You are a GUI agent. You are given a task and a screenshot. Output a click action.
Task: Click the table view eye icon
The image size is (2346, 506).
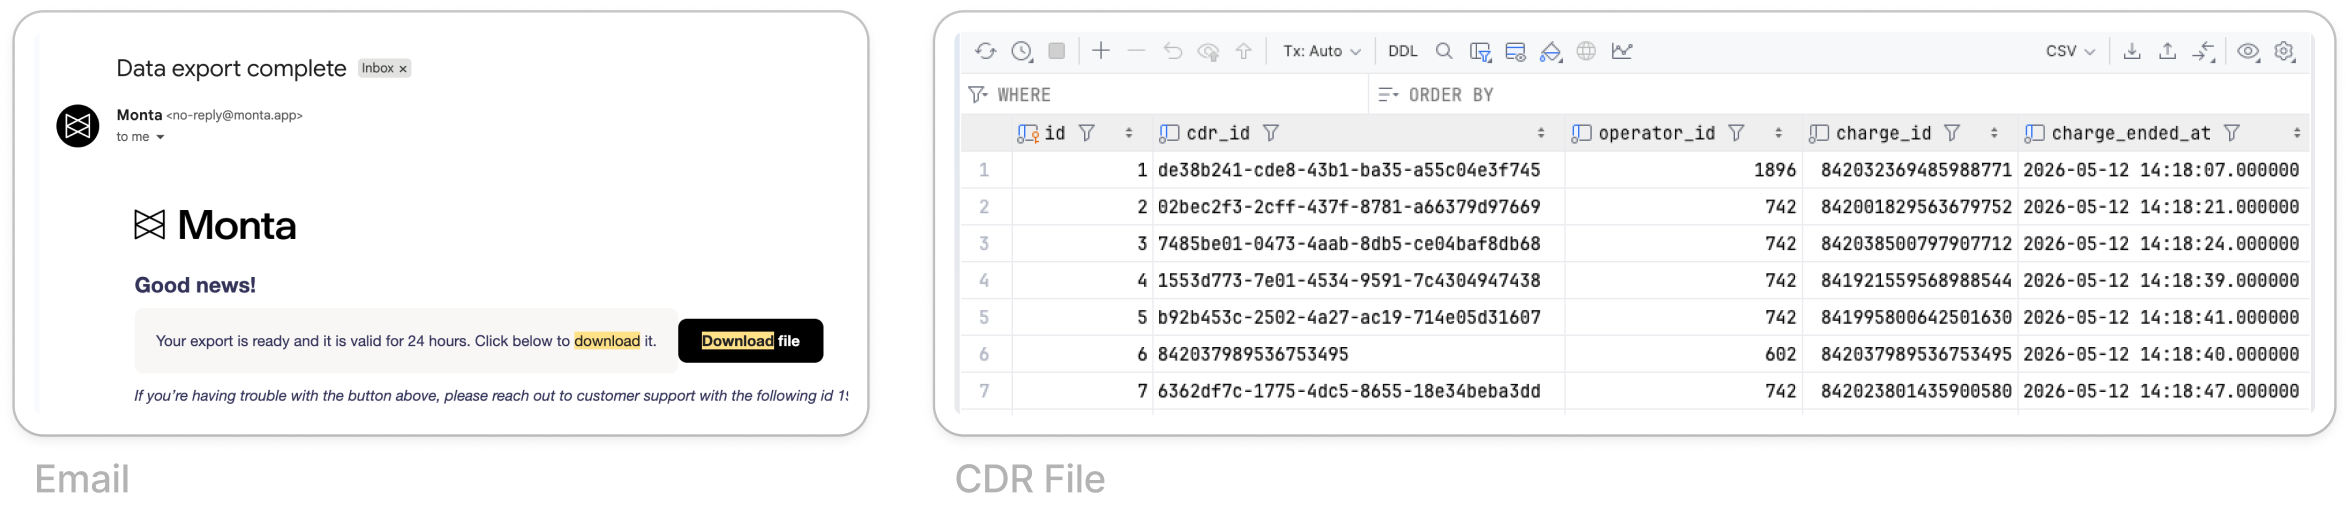(1515, 51)
